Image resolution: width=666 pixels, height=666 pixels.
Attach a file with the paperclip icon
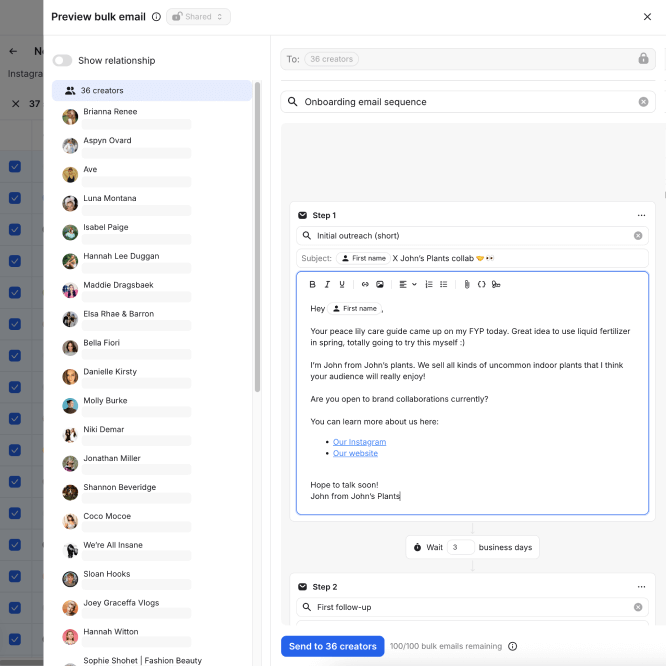[x=467, y=285]
